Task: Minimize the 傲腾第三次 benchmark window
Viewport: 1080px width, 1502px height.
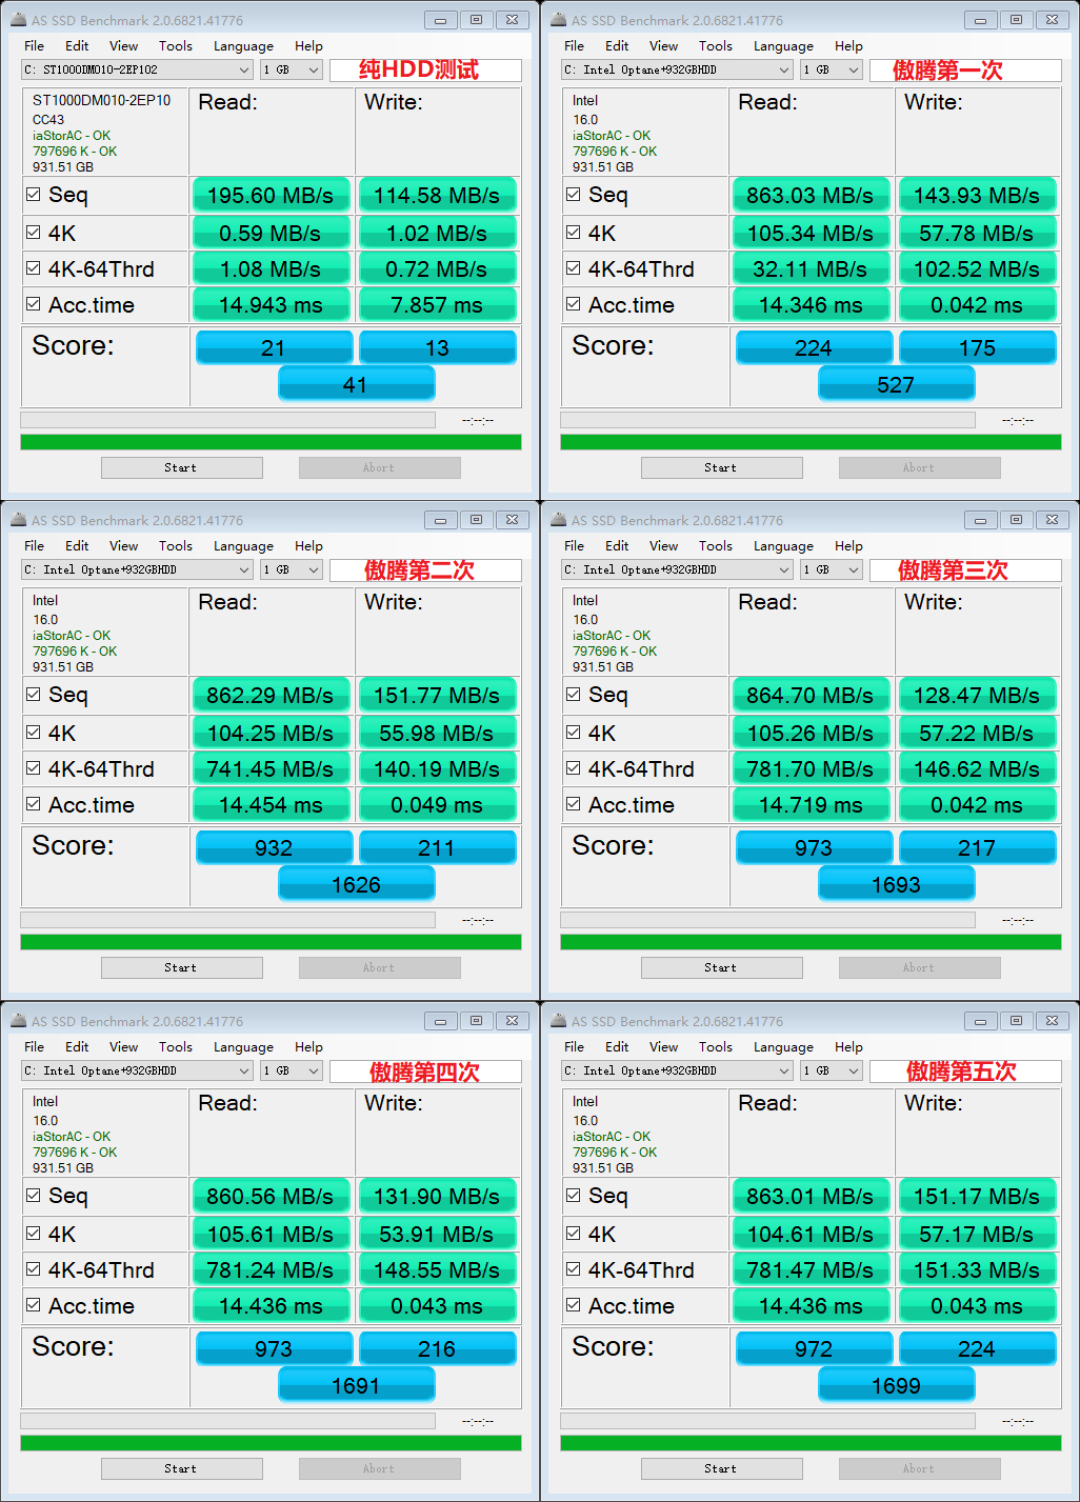Action: click(x=980, y=520)
